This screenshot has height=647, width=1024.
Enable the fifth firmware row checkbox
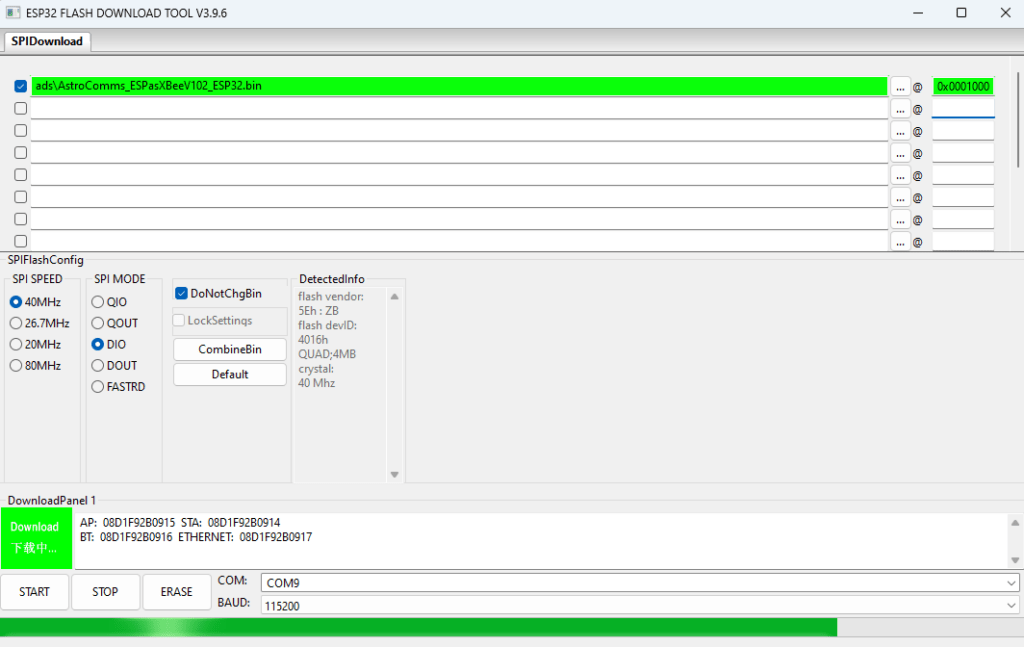point(20,175)
